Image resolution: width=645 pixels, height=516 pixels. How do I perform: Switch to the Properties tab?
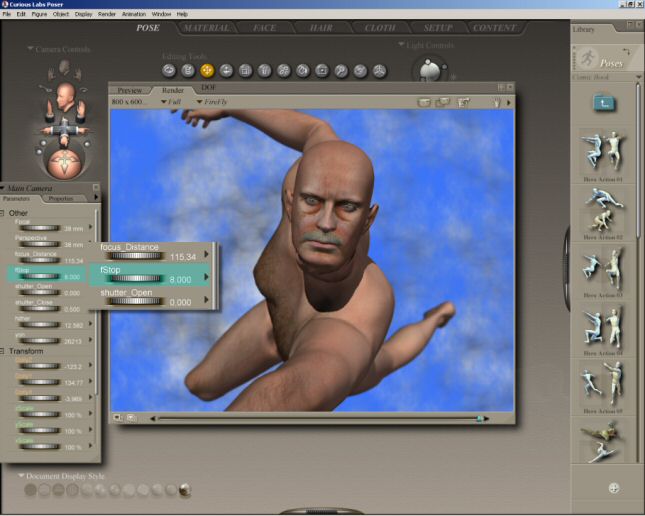61,199
